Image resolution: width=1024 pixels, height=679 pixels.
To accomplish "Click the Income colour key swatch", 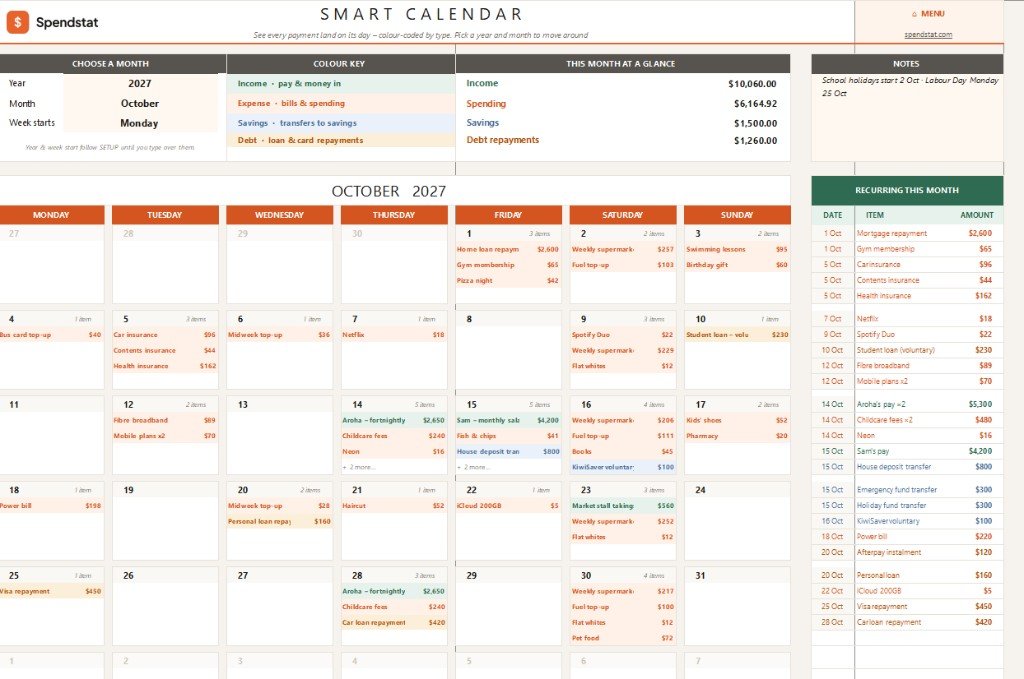I will pyautogui.click(x=341, y=84).
